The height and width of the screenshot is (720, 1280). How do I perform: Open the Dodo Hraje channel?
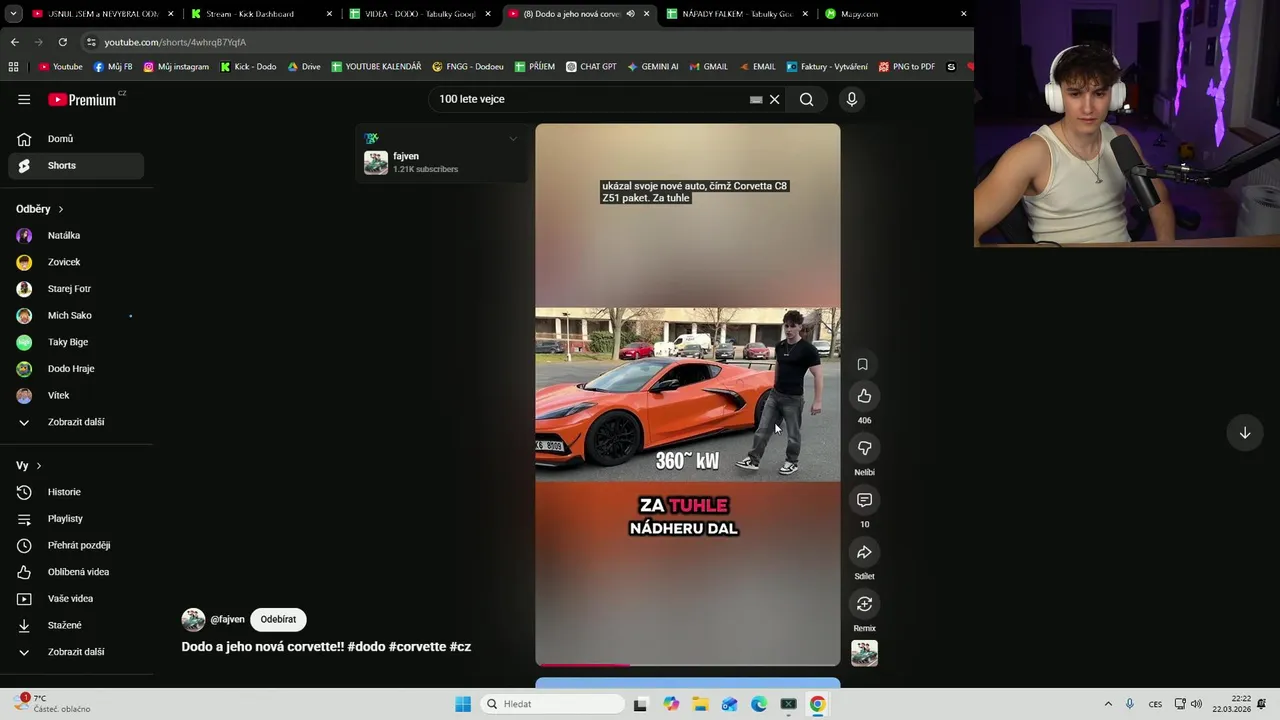(76, 369)
